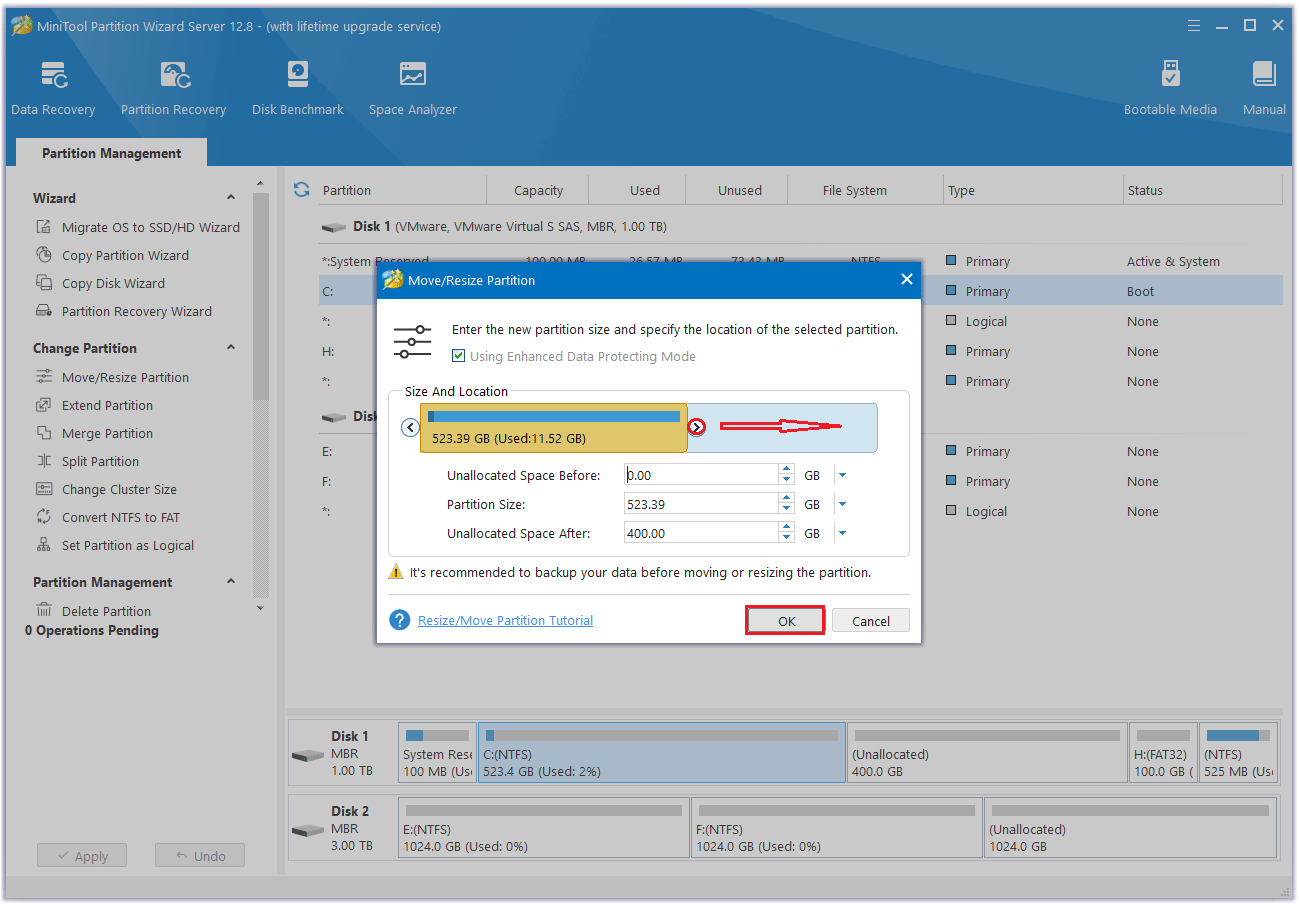Viewport: 1299px width, 906px height.
Task: Select C:(NTFS) block in Disk 1 map
Action: 662,752
